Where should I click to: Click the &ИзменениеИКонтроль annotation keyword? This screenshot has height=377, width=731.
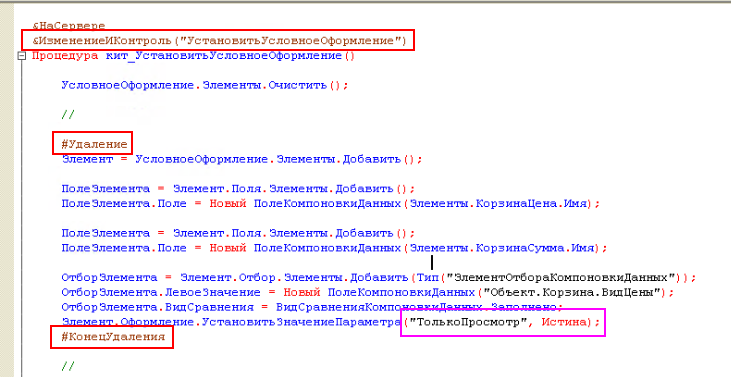(102, 41)
